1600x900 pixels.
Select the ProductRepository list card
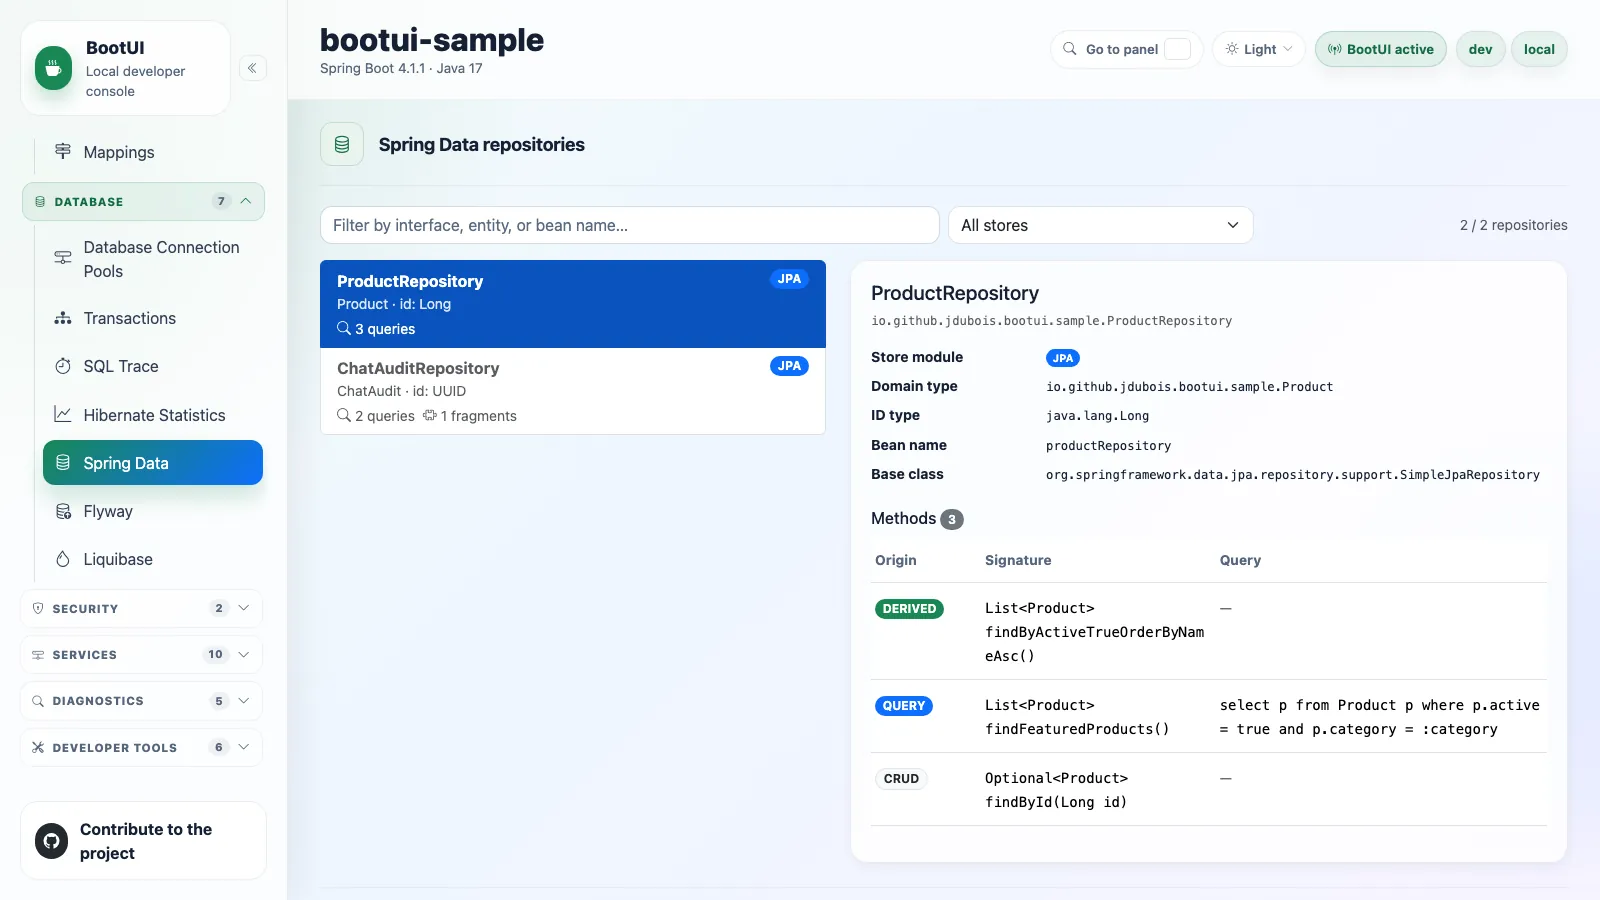pyautogui.click(x=573, y=304)
